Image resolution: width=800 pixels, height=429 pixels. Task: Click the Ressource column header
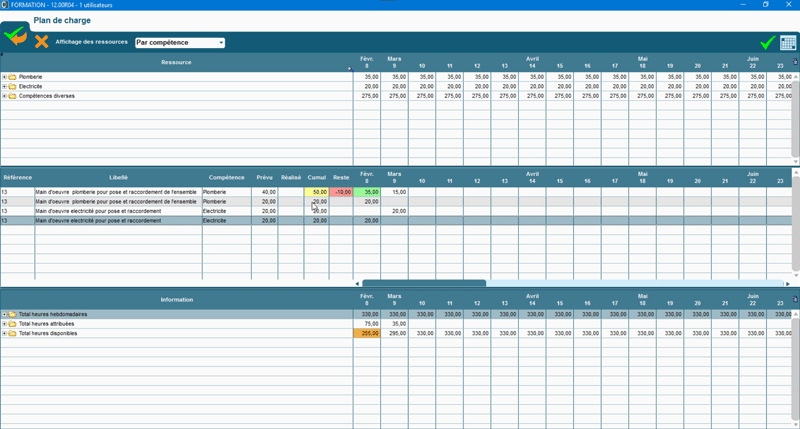click(176, 62)
